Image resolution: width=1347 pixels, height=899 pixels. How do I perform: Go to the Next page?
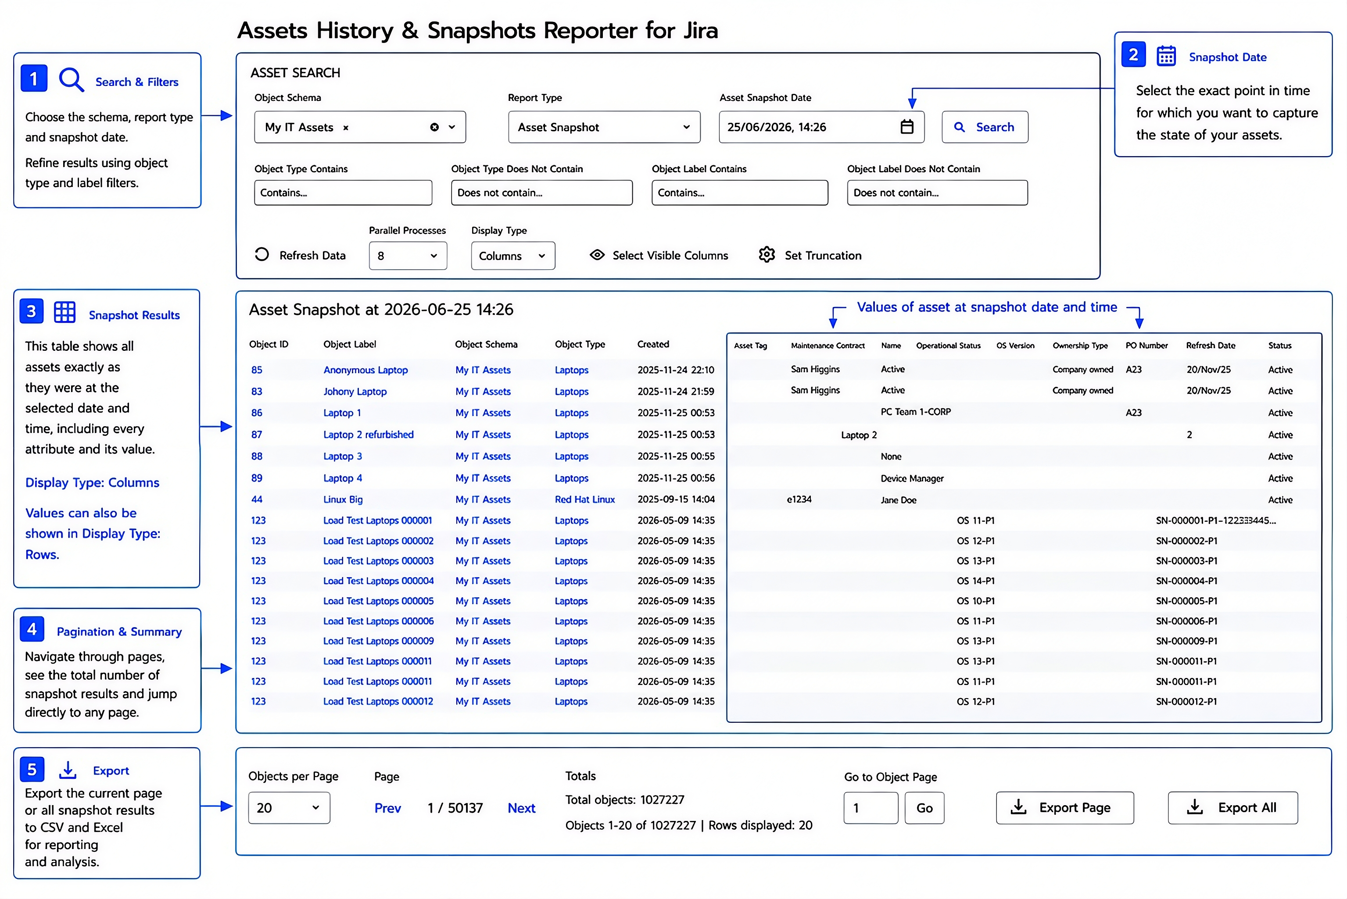521,808
